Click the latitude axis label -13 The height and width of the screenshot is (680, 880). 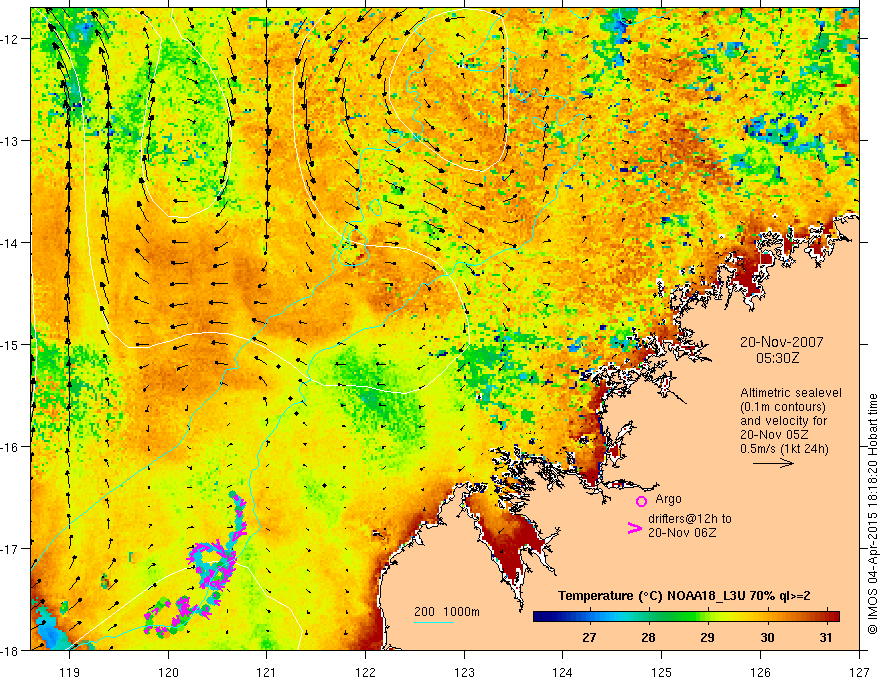[11, 141]
